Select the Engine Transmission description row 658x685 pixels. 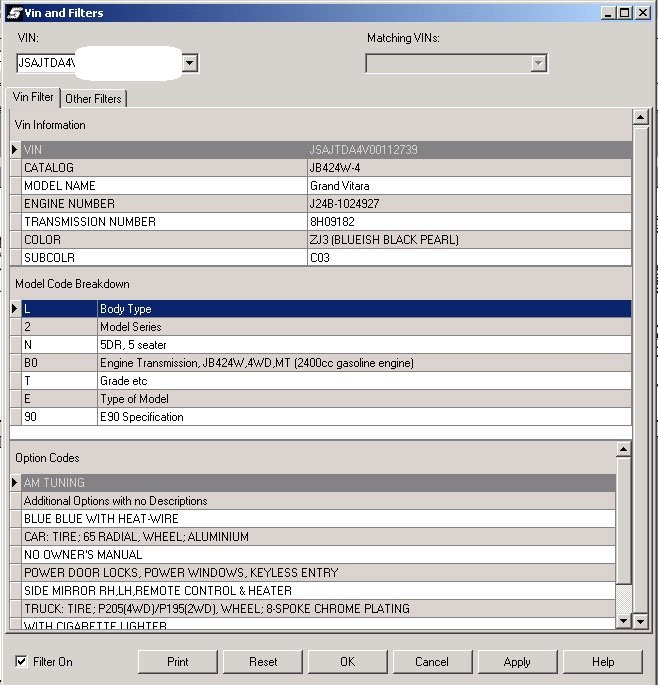(364, 363)
